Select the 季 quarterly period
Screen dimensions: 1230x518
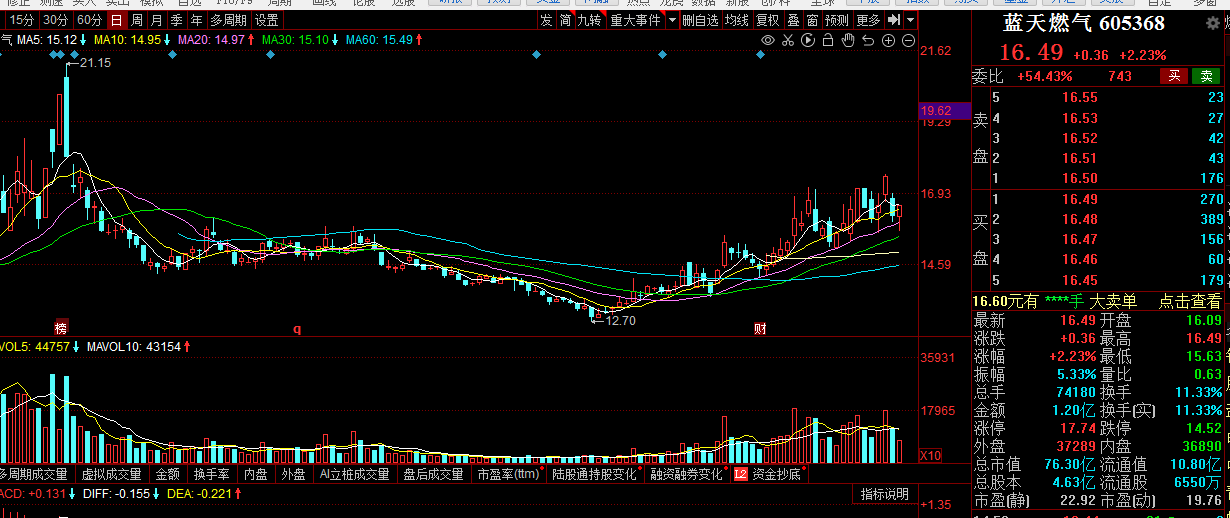pos(176,20)
